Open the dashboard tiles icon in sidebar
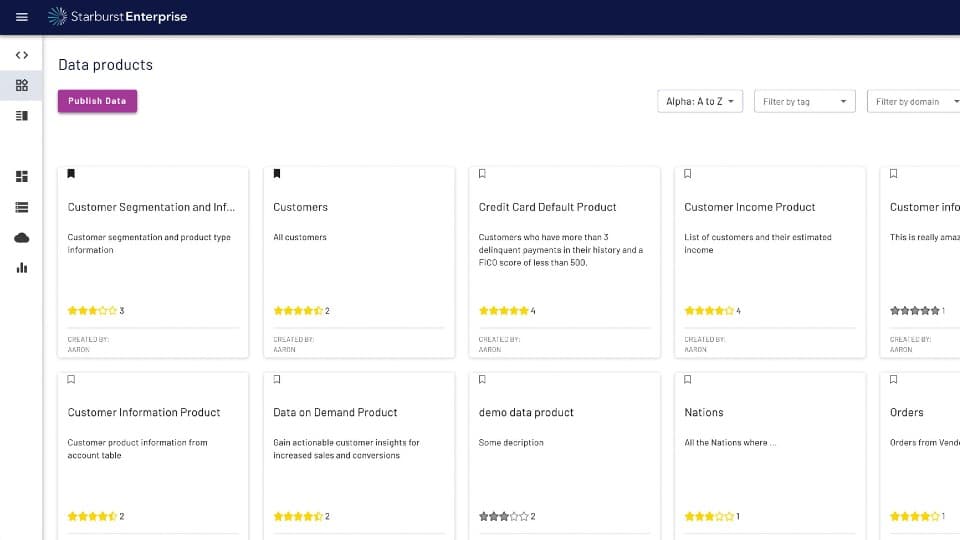960x540 pixels. click(22, 177)
